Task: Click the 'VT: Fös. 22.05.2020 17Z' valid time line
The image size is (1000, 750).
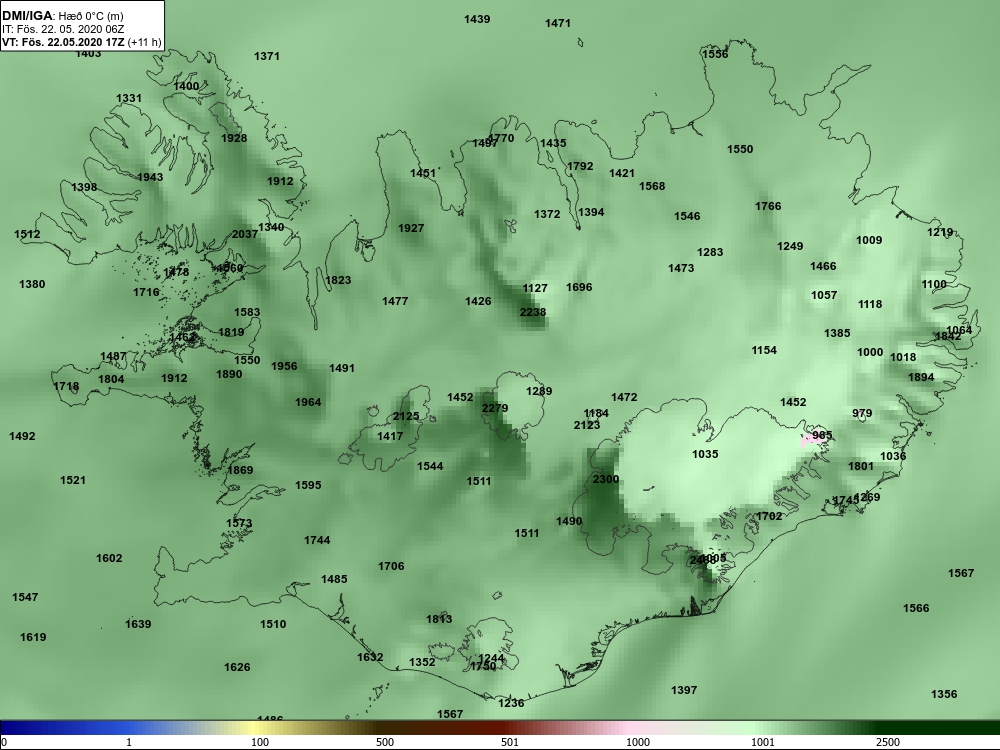Action: point(63,42)
